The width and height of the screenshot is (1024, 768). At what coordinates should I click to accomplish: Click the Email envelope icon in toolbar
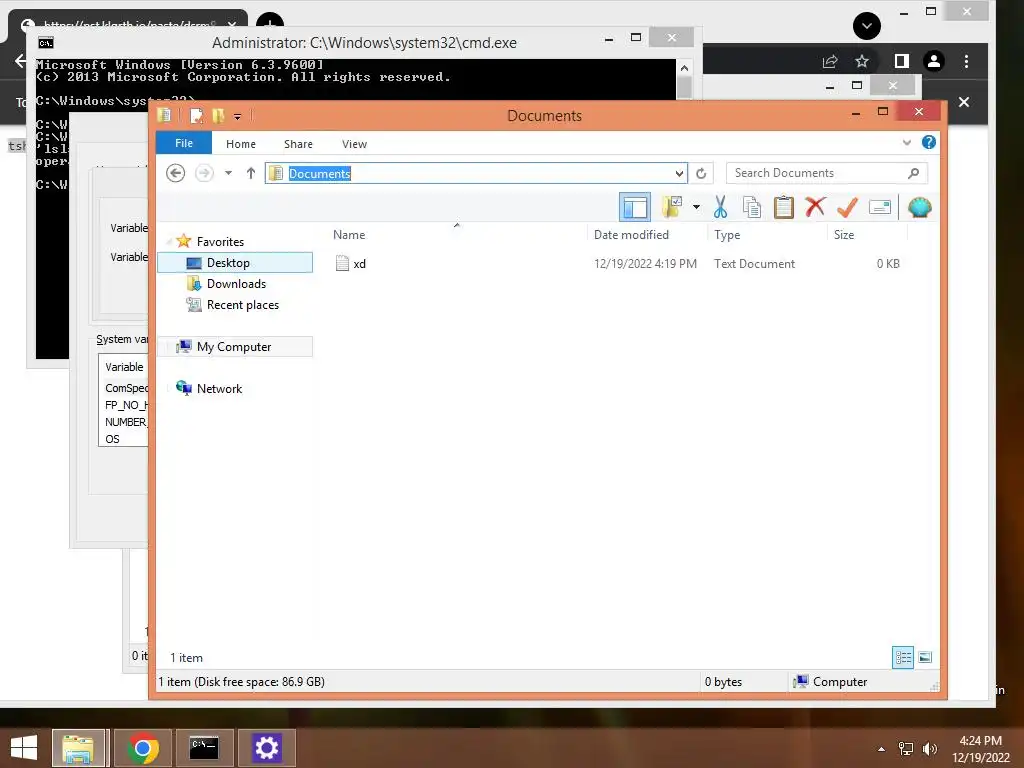880,208
